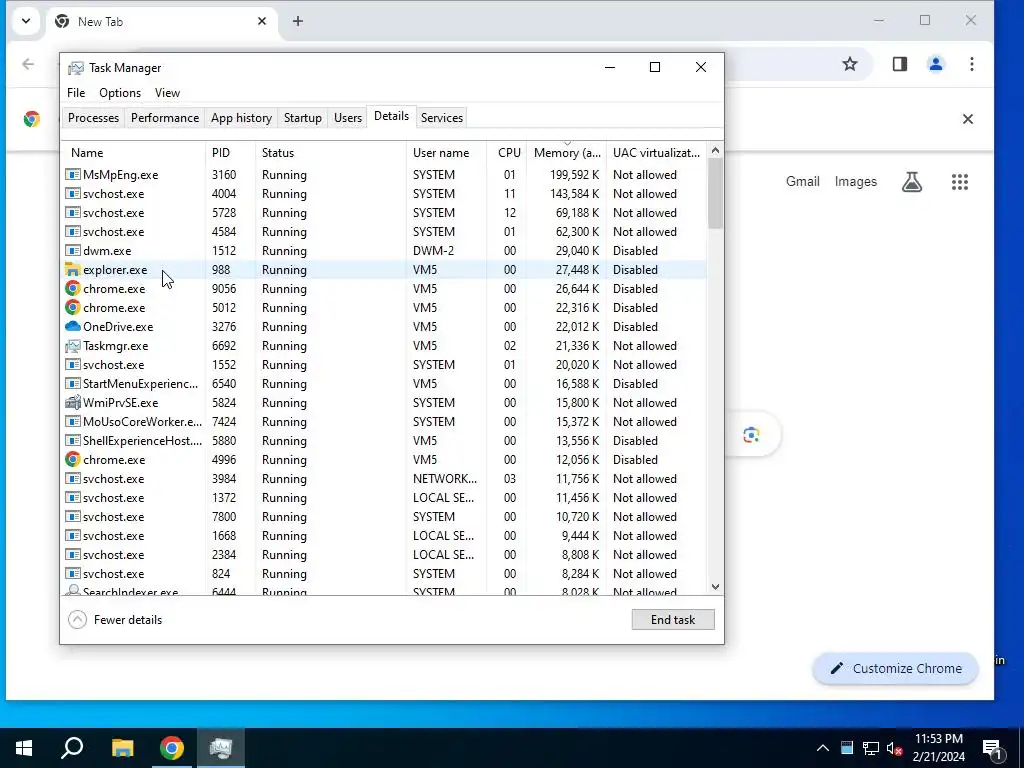Image resolution: width=1024 pixels, height=768 pixels.
Task: Sort by User name column header
Action: [x=447, y=153]
